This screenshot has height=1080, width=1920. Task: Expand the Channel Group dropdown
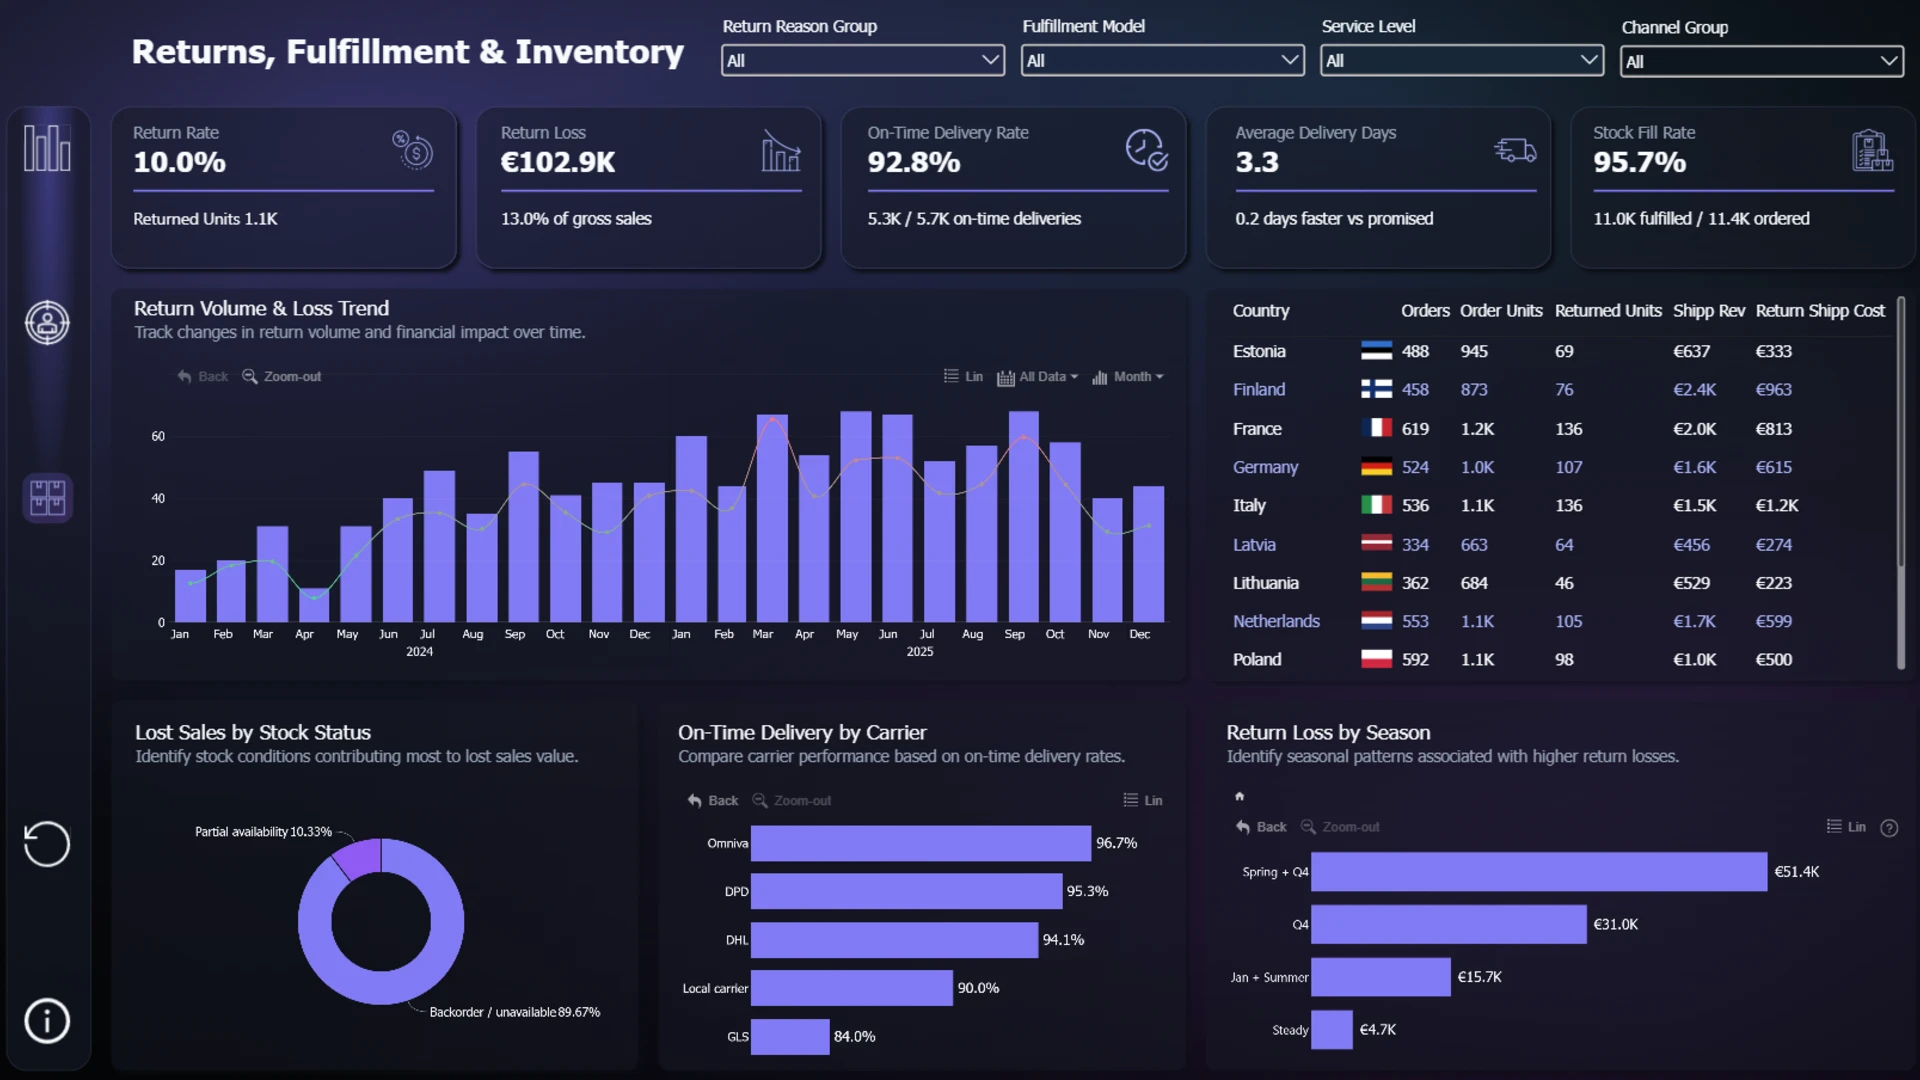point(1761,62)
